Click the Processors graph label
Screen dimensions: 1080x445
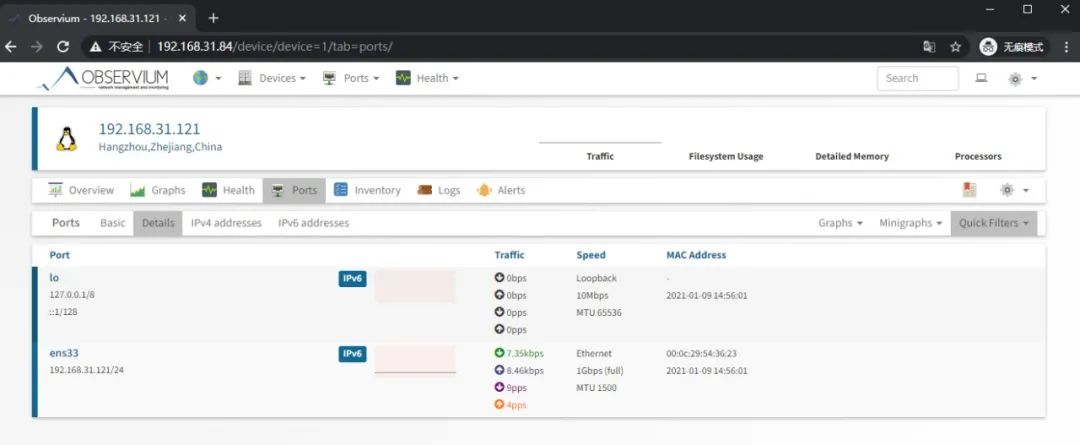pos(978,156)
